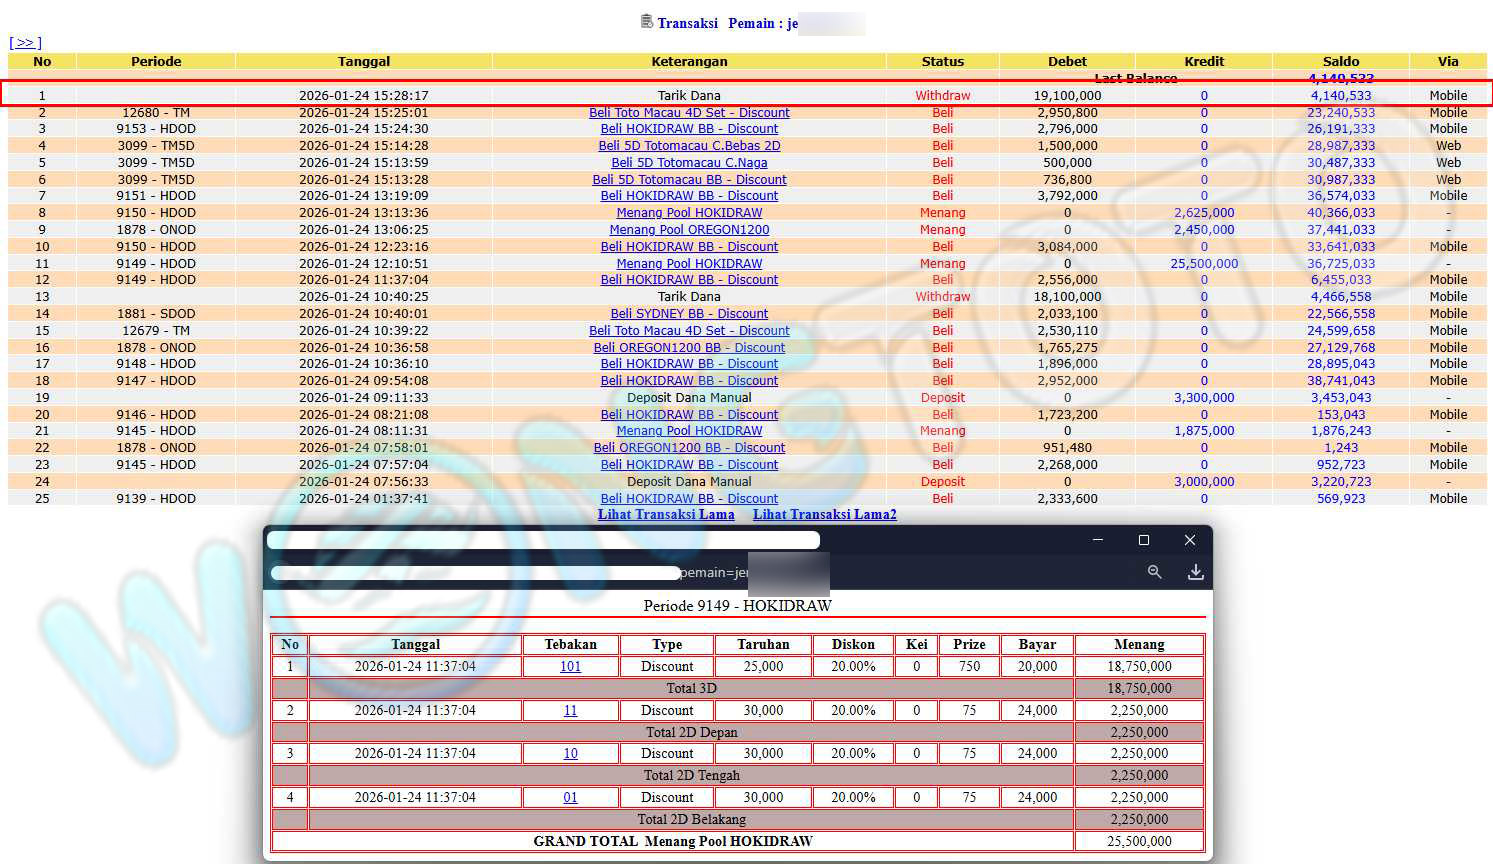Screen dimensions: 1493x864
Task: Open Beli 5D Totomacau C.Bebas 2D link
Action: [689, 146]
